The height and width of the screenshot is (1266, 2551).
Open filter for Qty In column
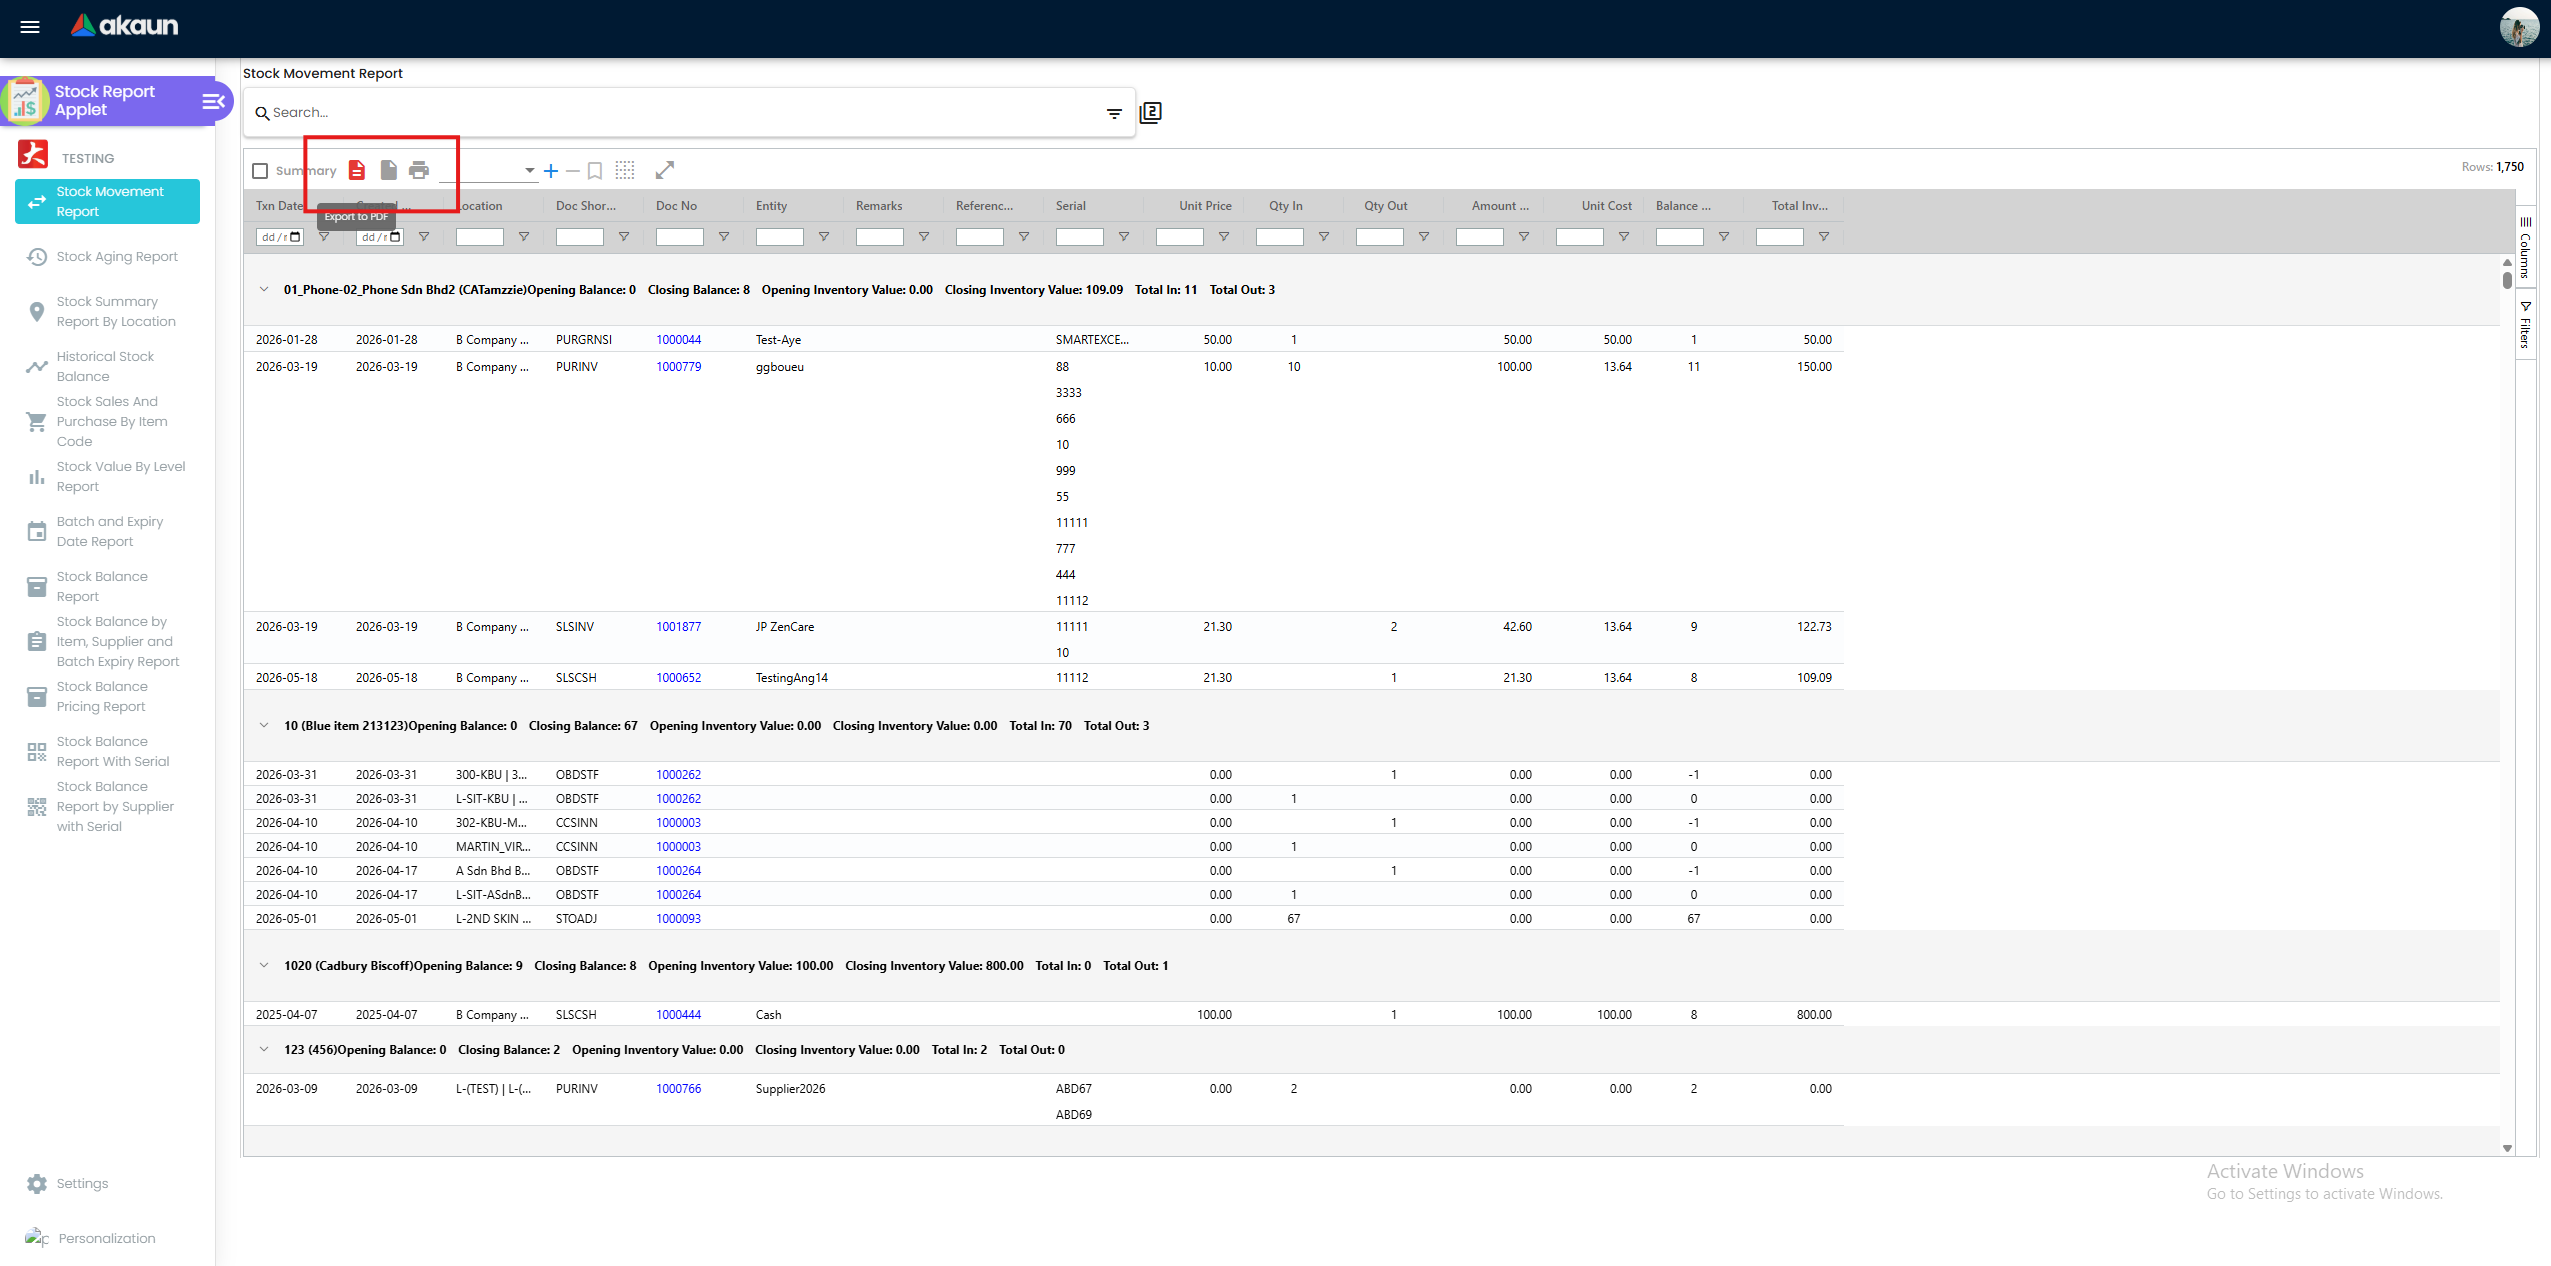(x=1324, y=237)
